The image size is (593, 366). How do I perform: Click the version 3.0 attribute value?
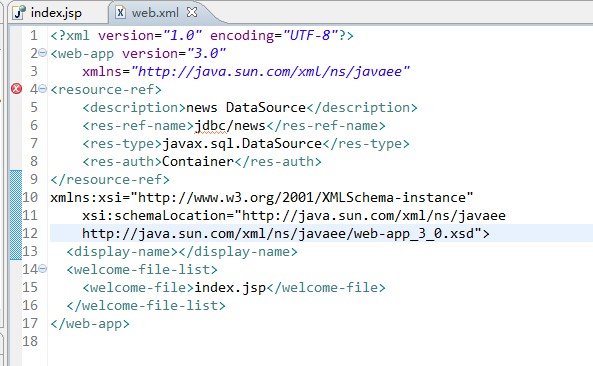coord(206,53)
